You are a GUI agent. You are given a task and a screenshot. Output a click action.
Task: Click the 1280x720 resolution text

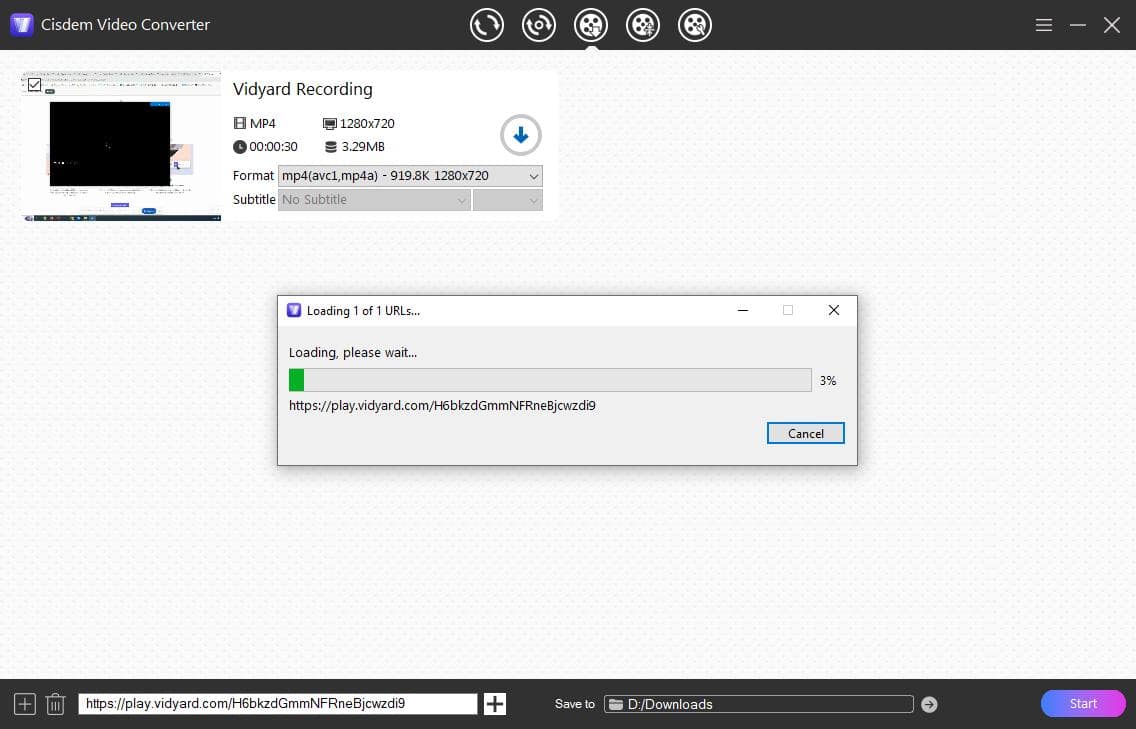tap(367, 124)
